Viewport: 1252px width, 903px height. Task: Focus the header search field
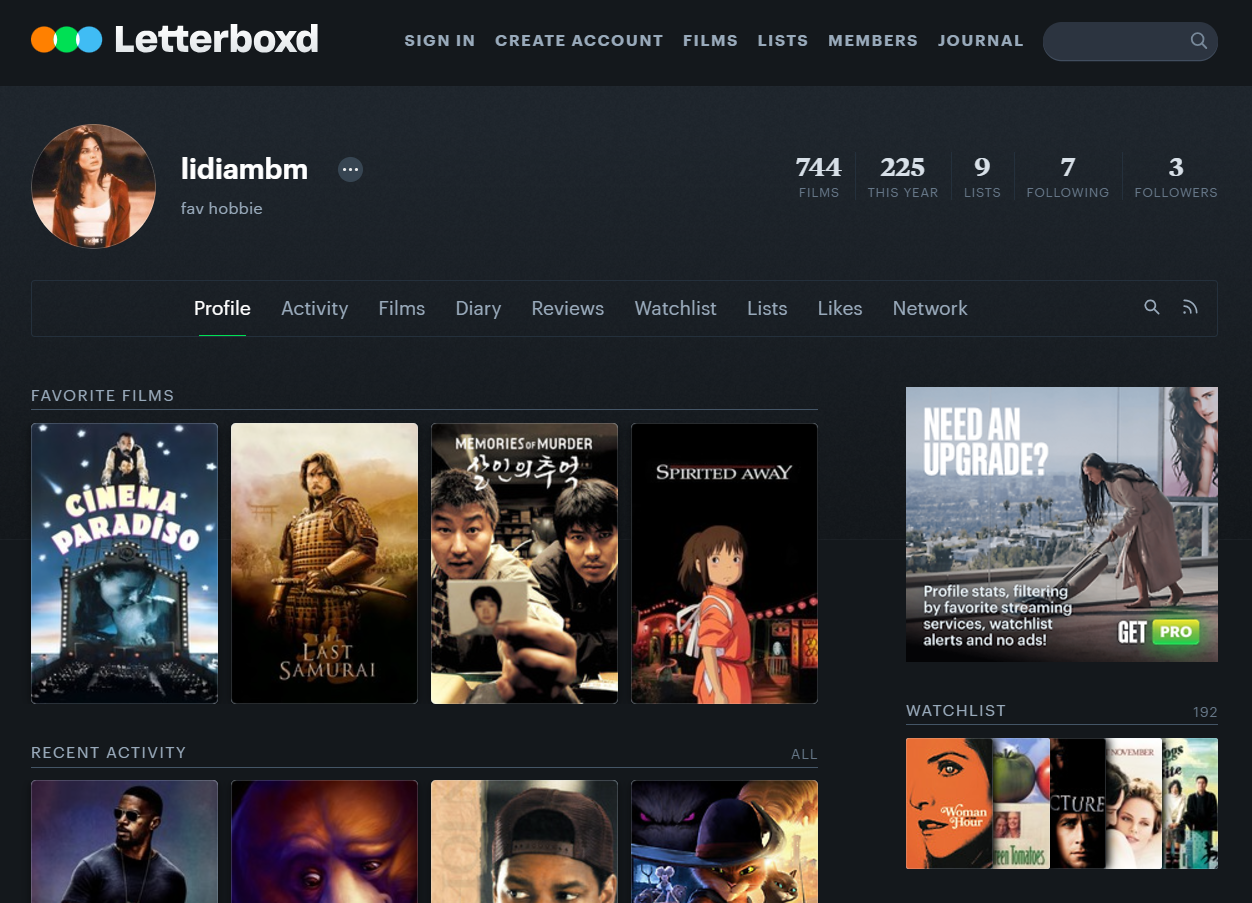coord(1130,42)
